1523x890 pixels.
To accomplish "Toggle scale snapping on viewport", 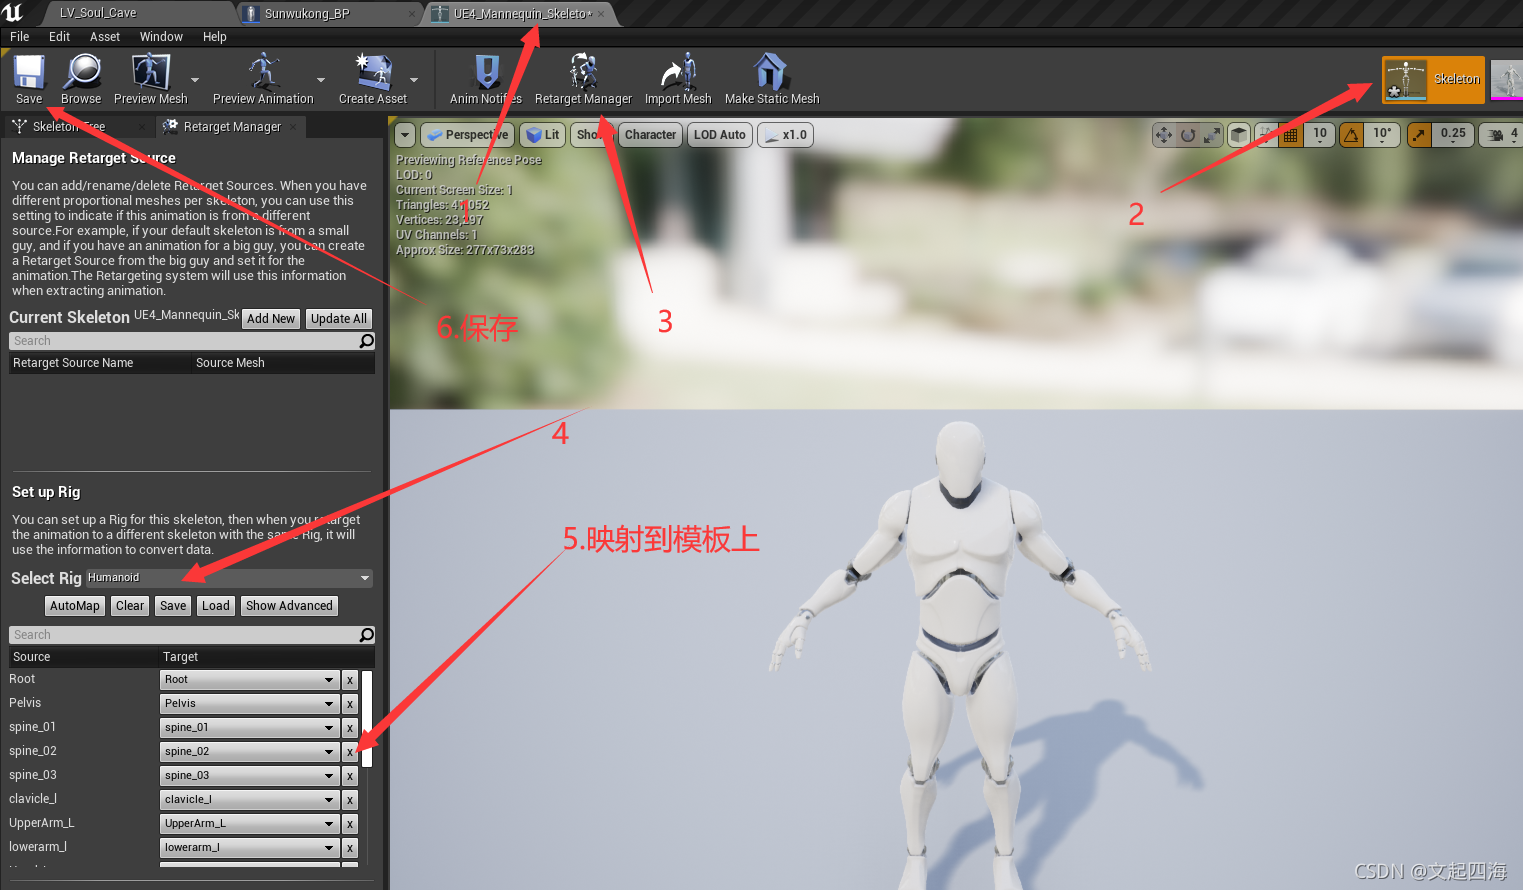I will tap(1419, 135).
